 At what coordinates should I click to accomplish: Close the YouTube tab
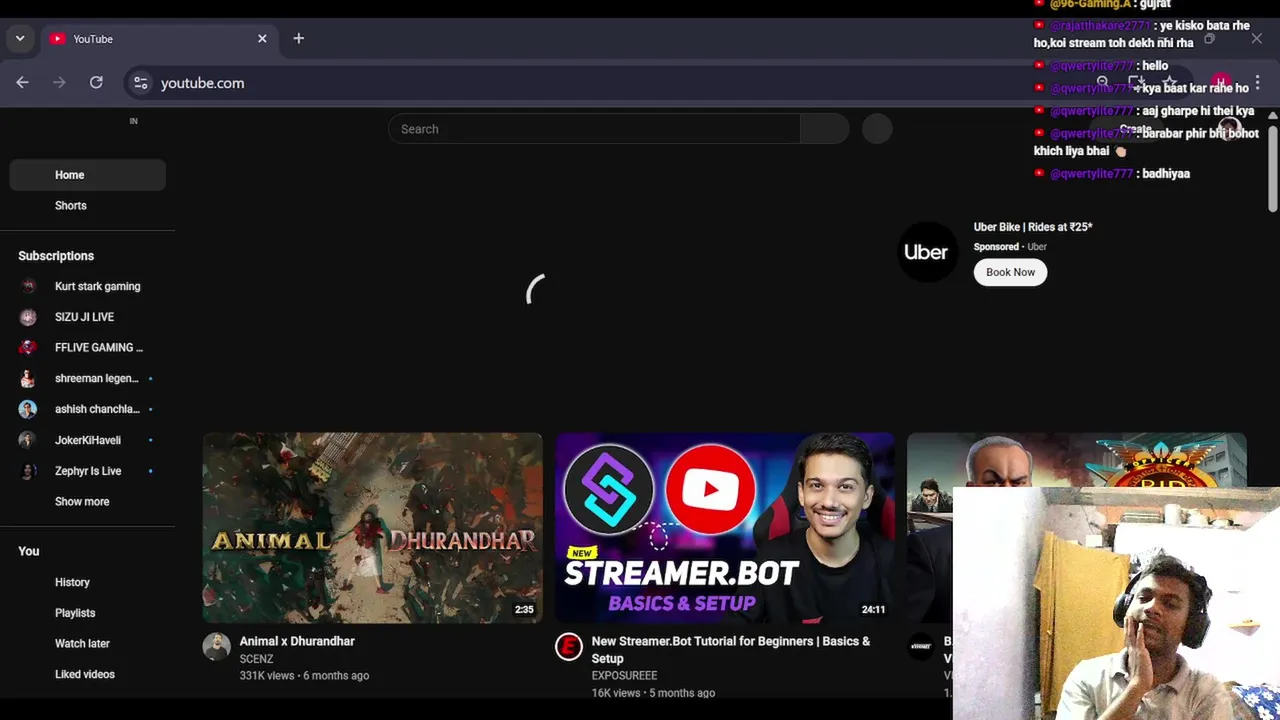point(262,38)
